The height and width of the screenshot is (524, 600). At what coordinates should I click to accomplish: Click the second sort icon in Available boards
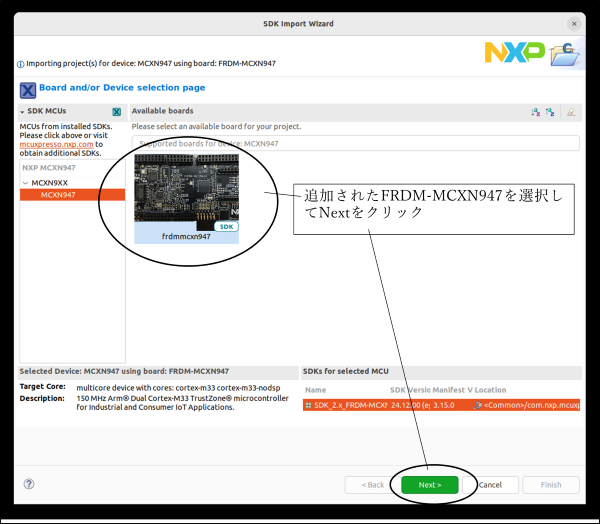pos(550,112)
